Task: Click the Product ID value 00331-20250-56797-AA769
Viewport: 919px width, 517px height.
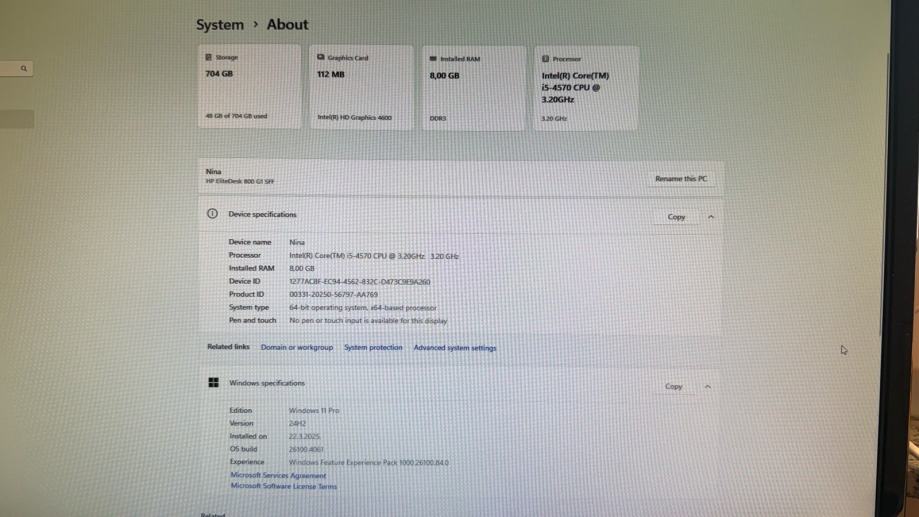Action: point(333,295)
